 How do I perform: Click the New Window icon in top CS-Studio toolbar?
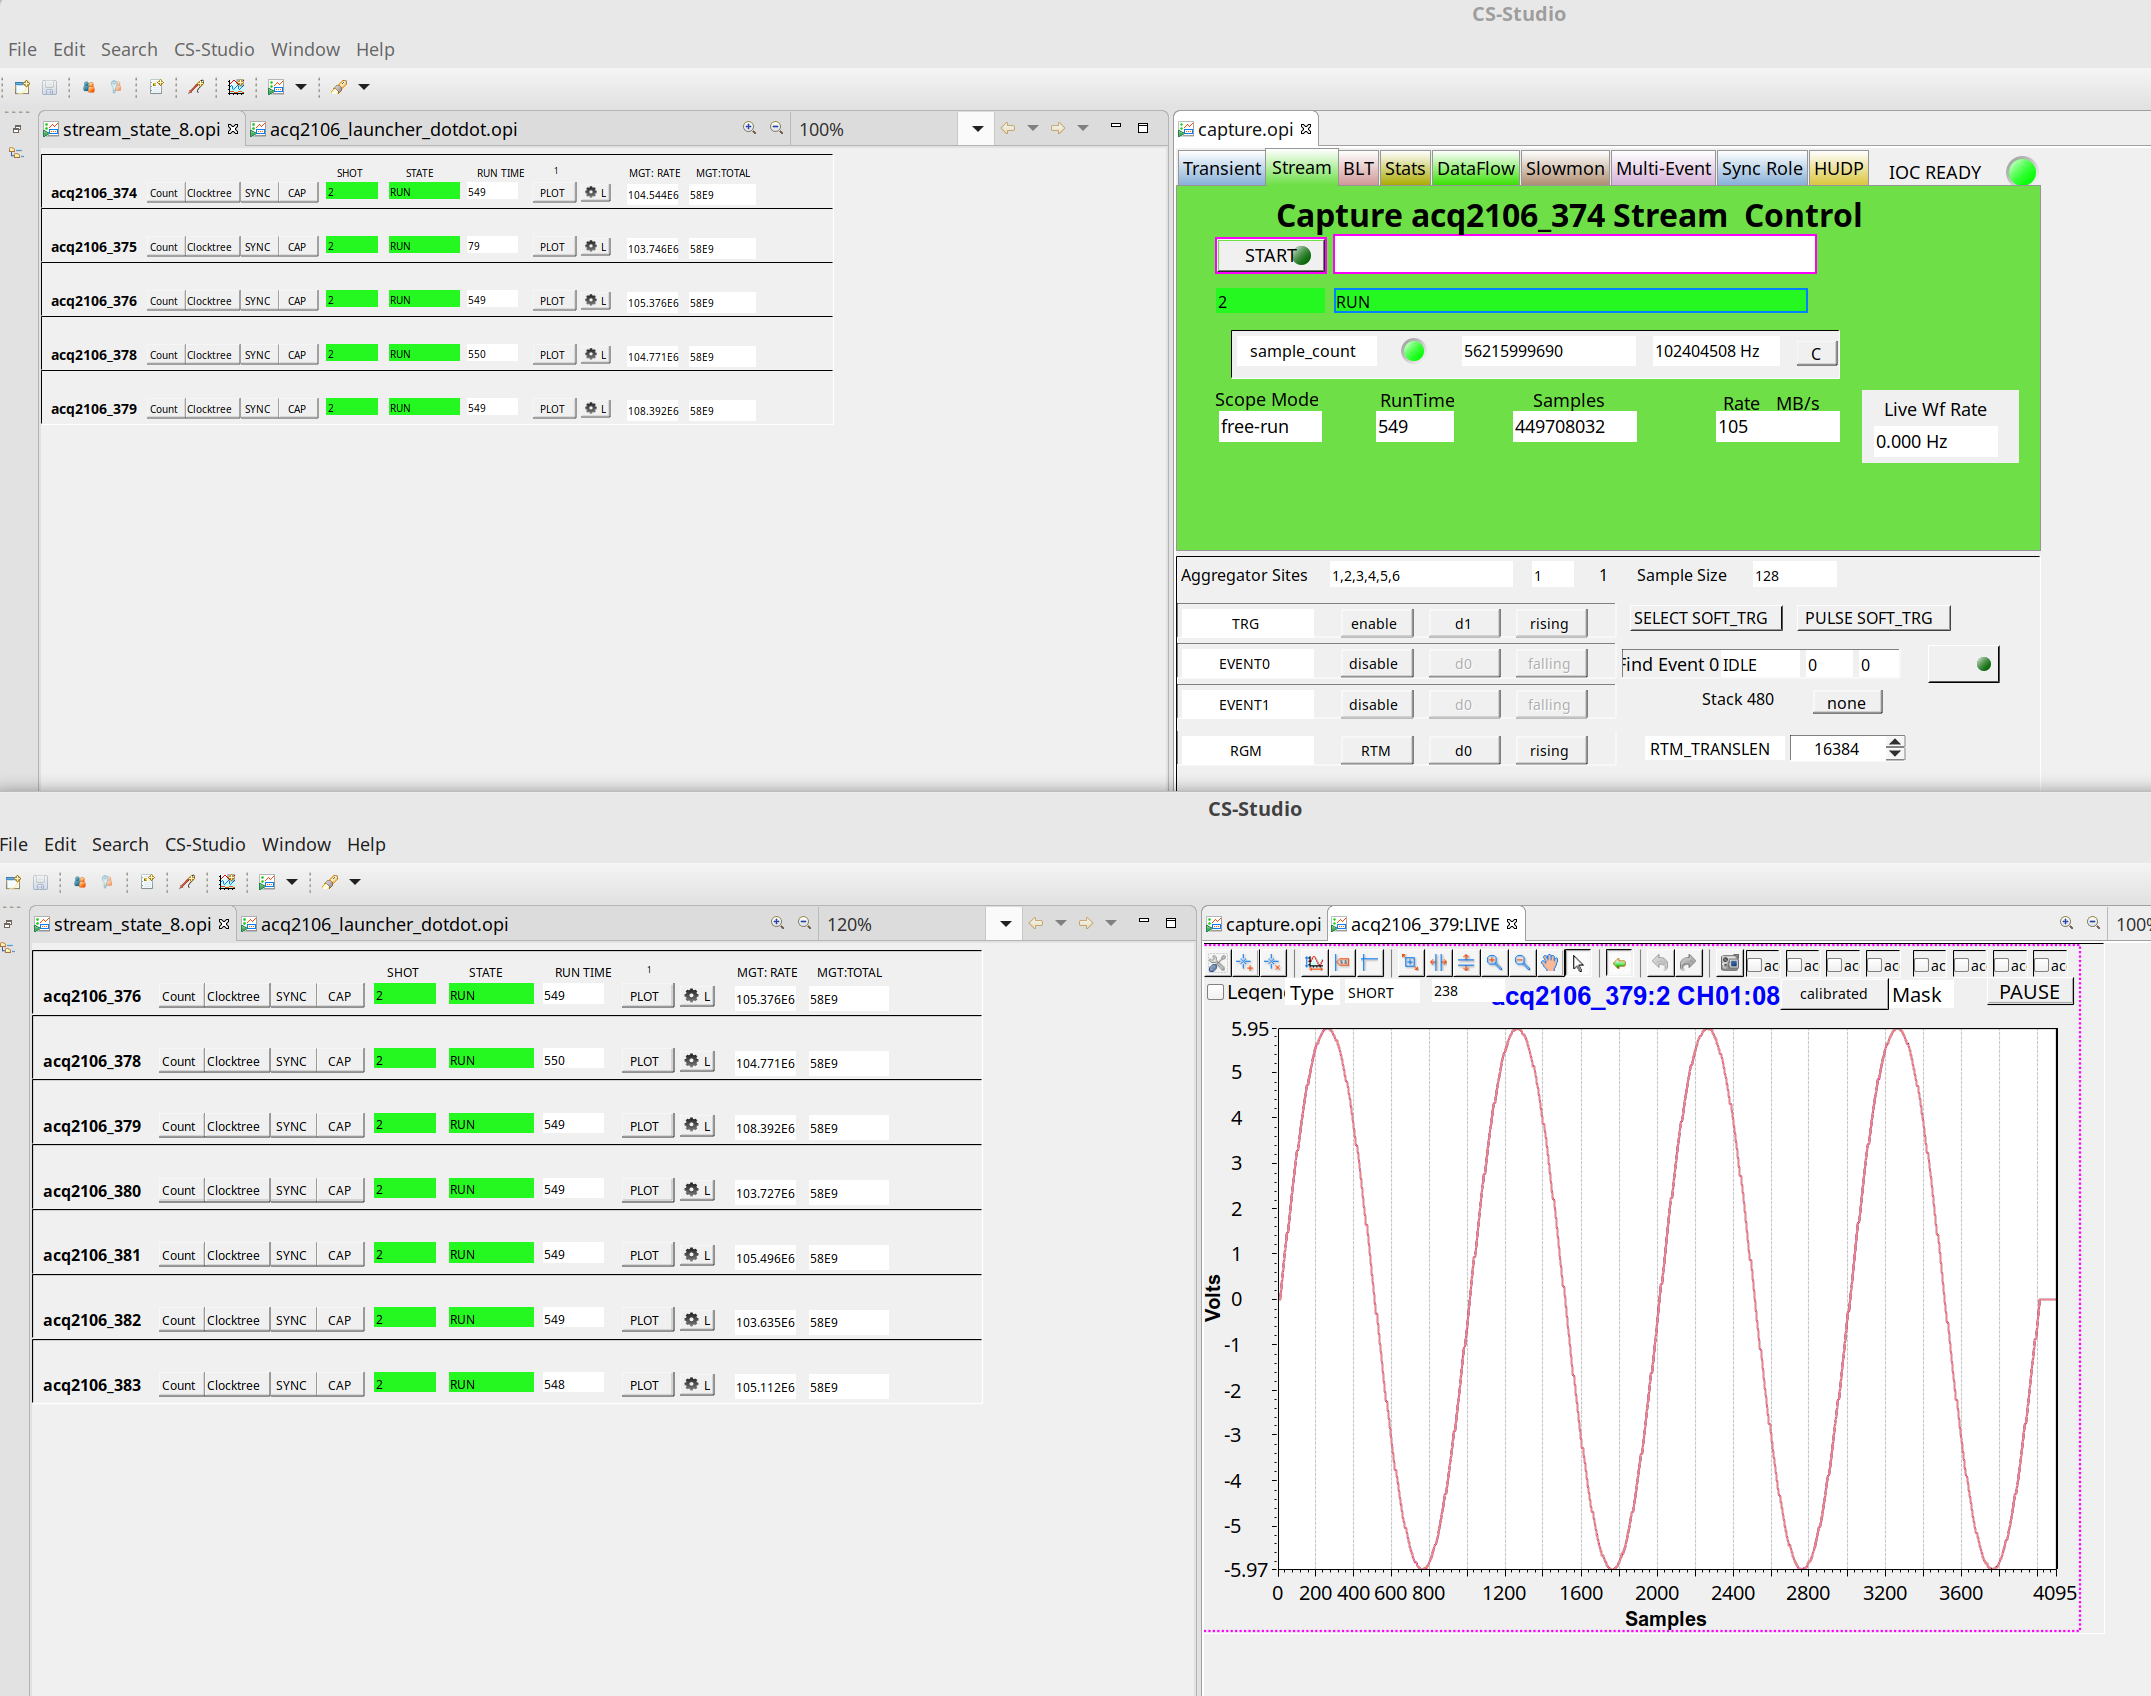coord(22,87)
